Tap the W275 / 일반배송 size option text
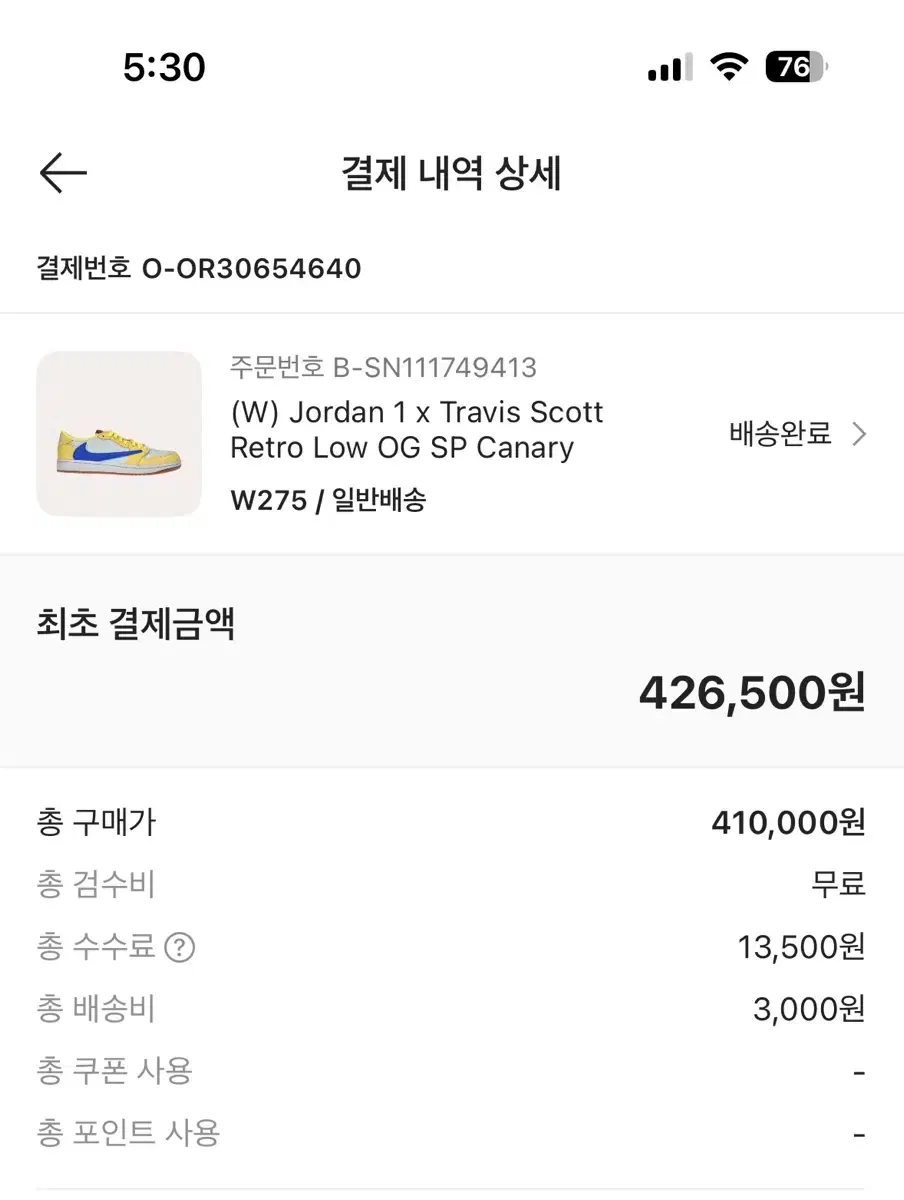Screen dimensions: 904x1200 tap(328, 500)
